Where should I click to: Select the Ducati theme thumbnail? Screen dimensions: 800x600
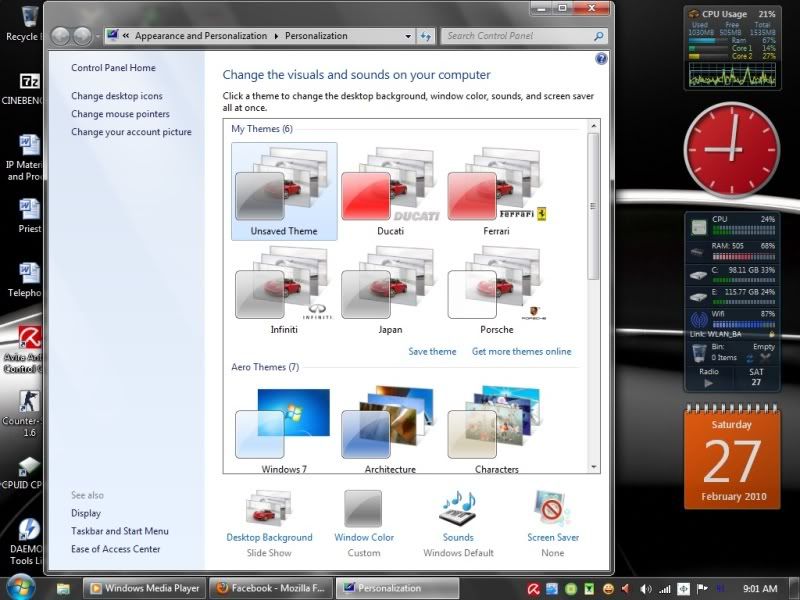pos(390,191)
